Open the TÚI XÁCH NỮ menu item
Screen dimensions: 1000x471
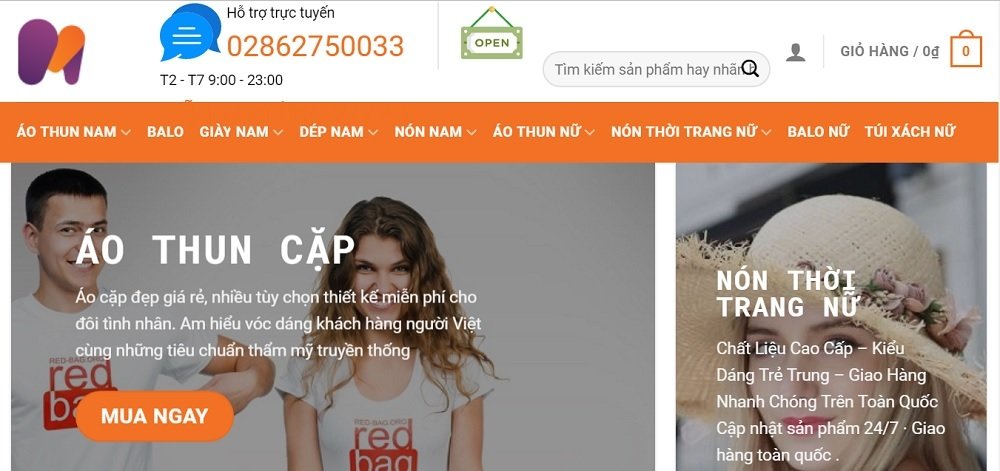pos(910,132)
